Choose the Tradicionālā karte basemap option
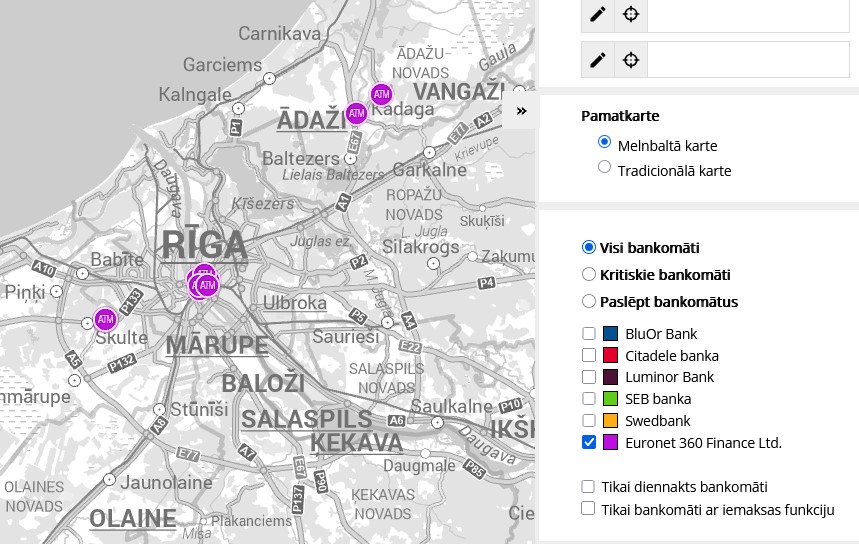This screenshot has height=544, width=859. pyautogui.click(x=604, y=167)
